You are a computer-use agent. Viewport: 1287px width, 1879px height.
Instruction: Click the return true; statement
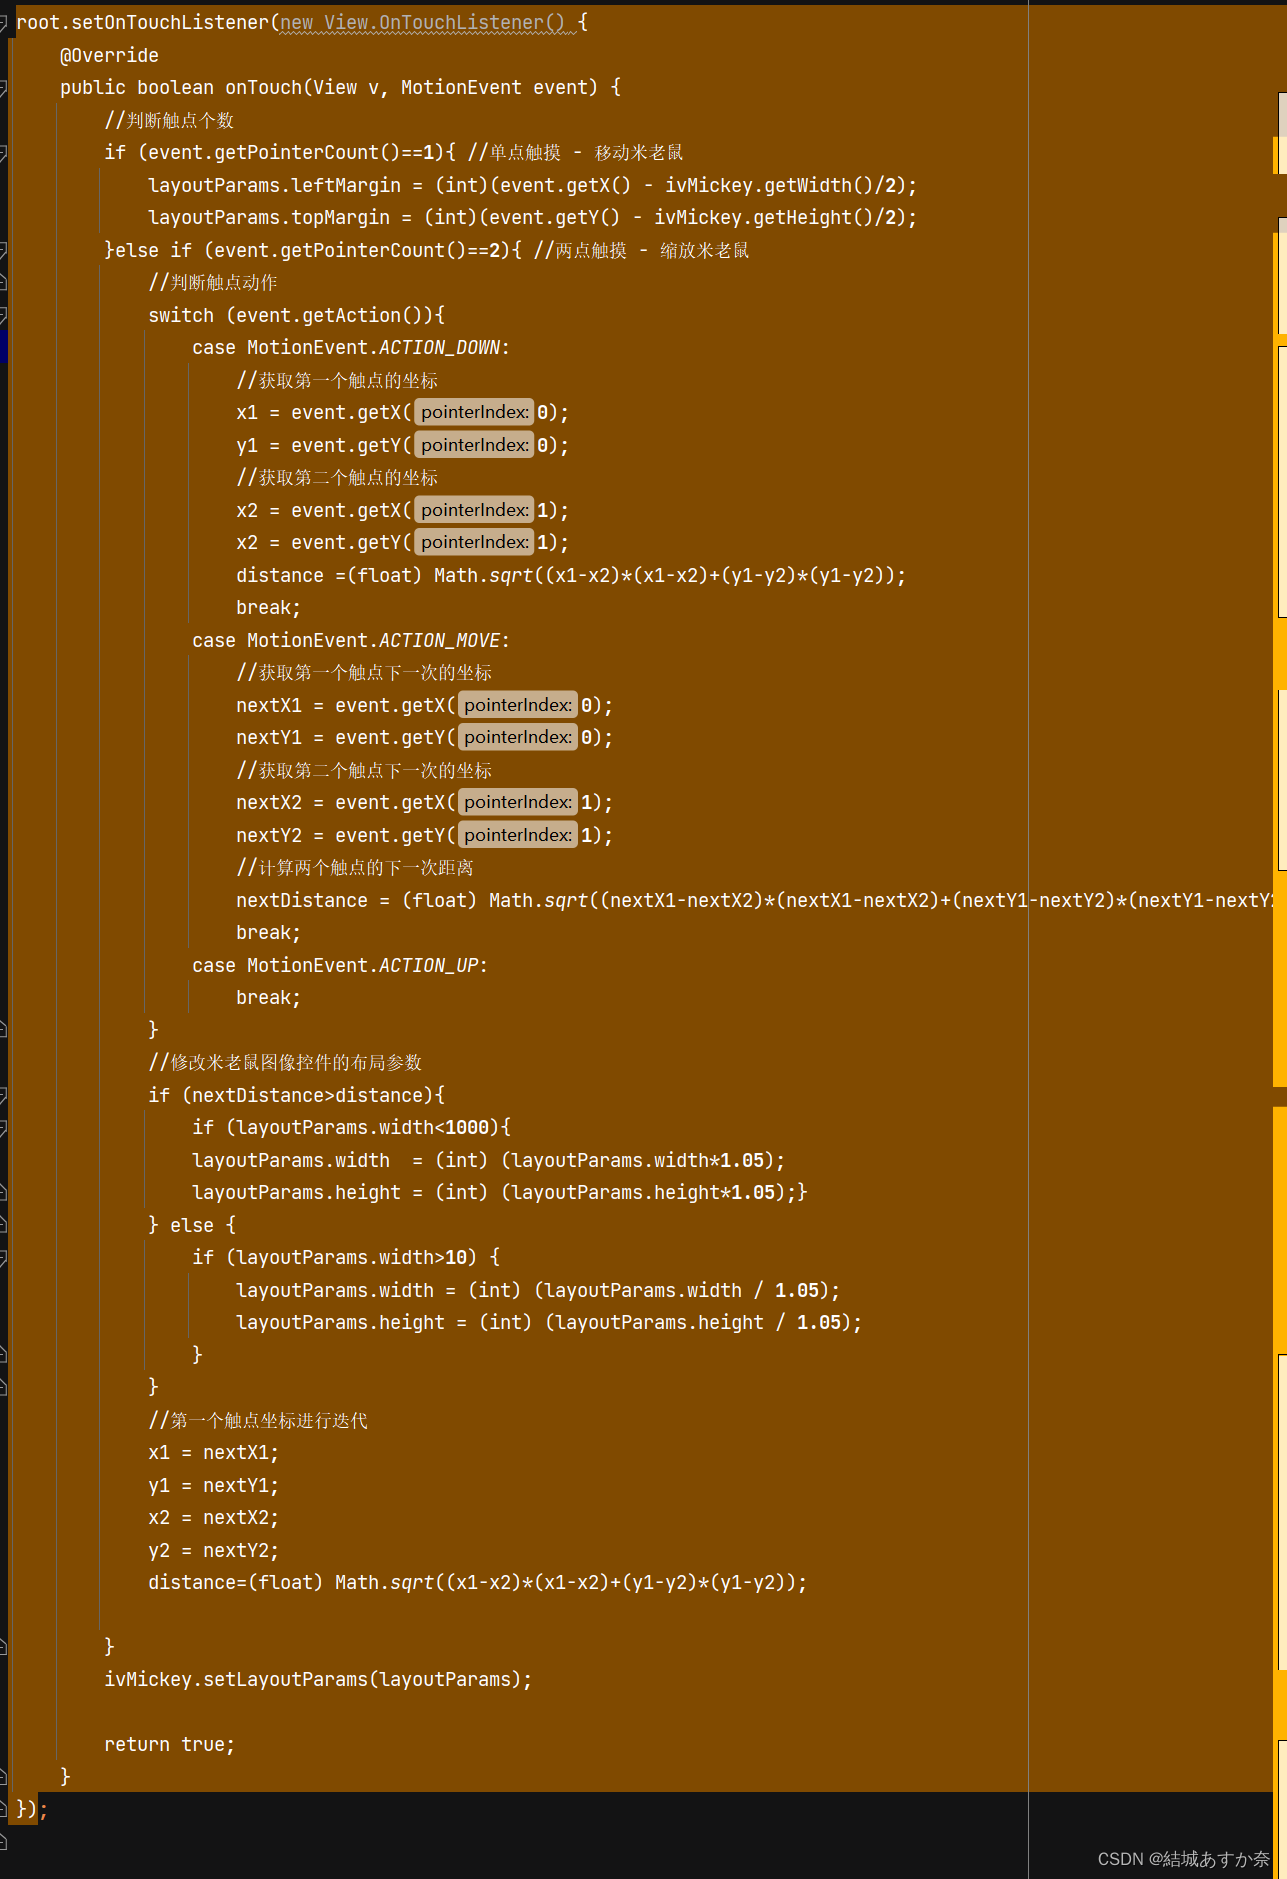[x=169, y=1744]
